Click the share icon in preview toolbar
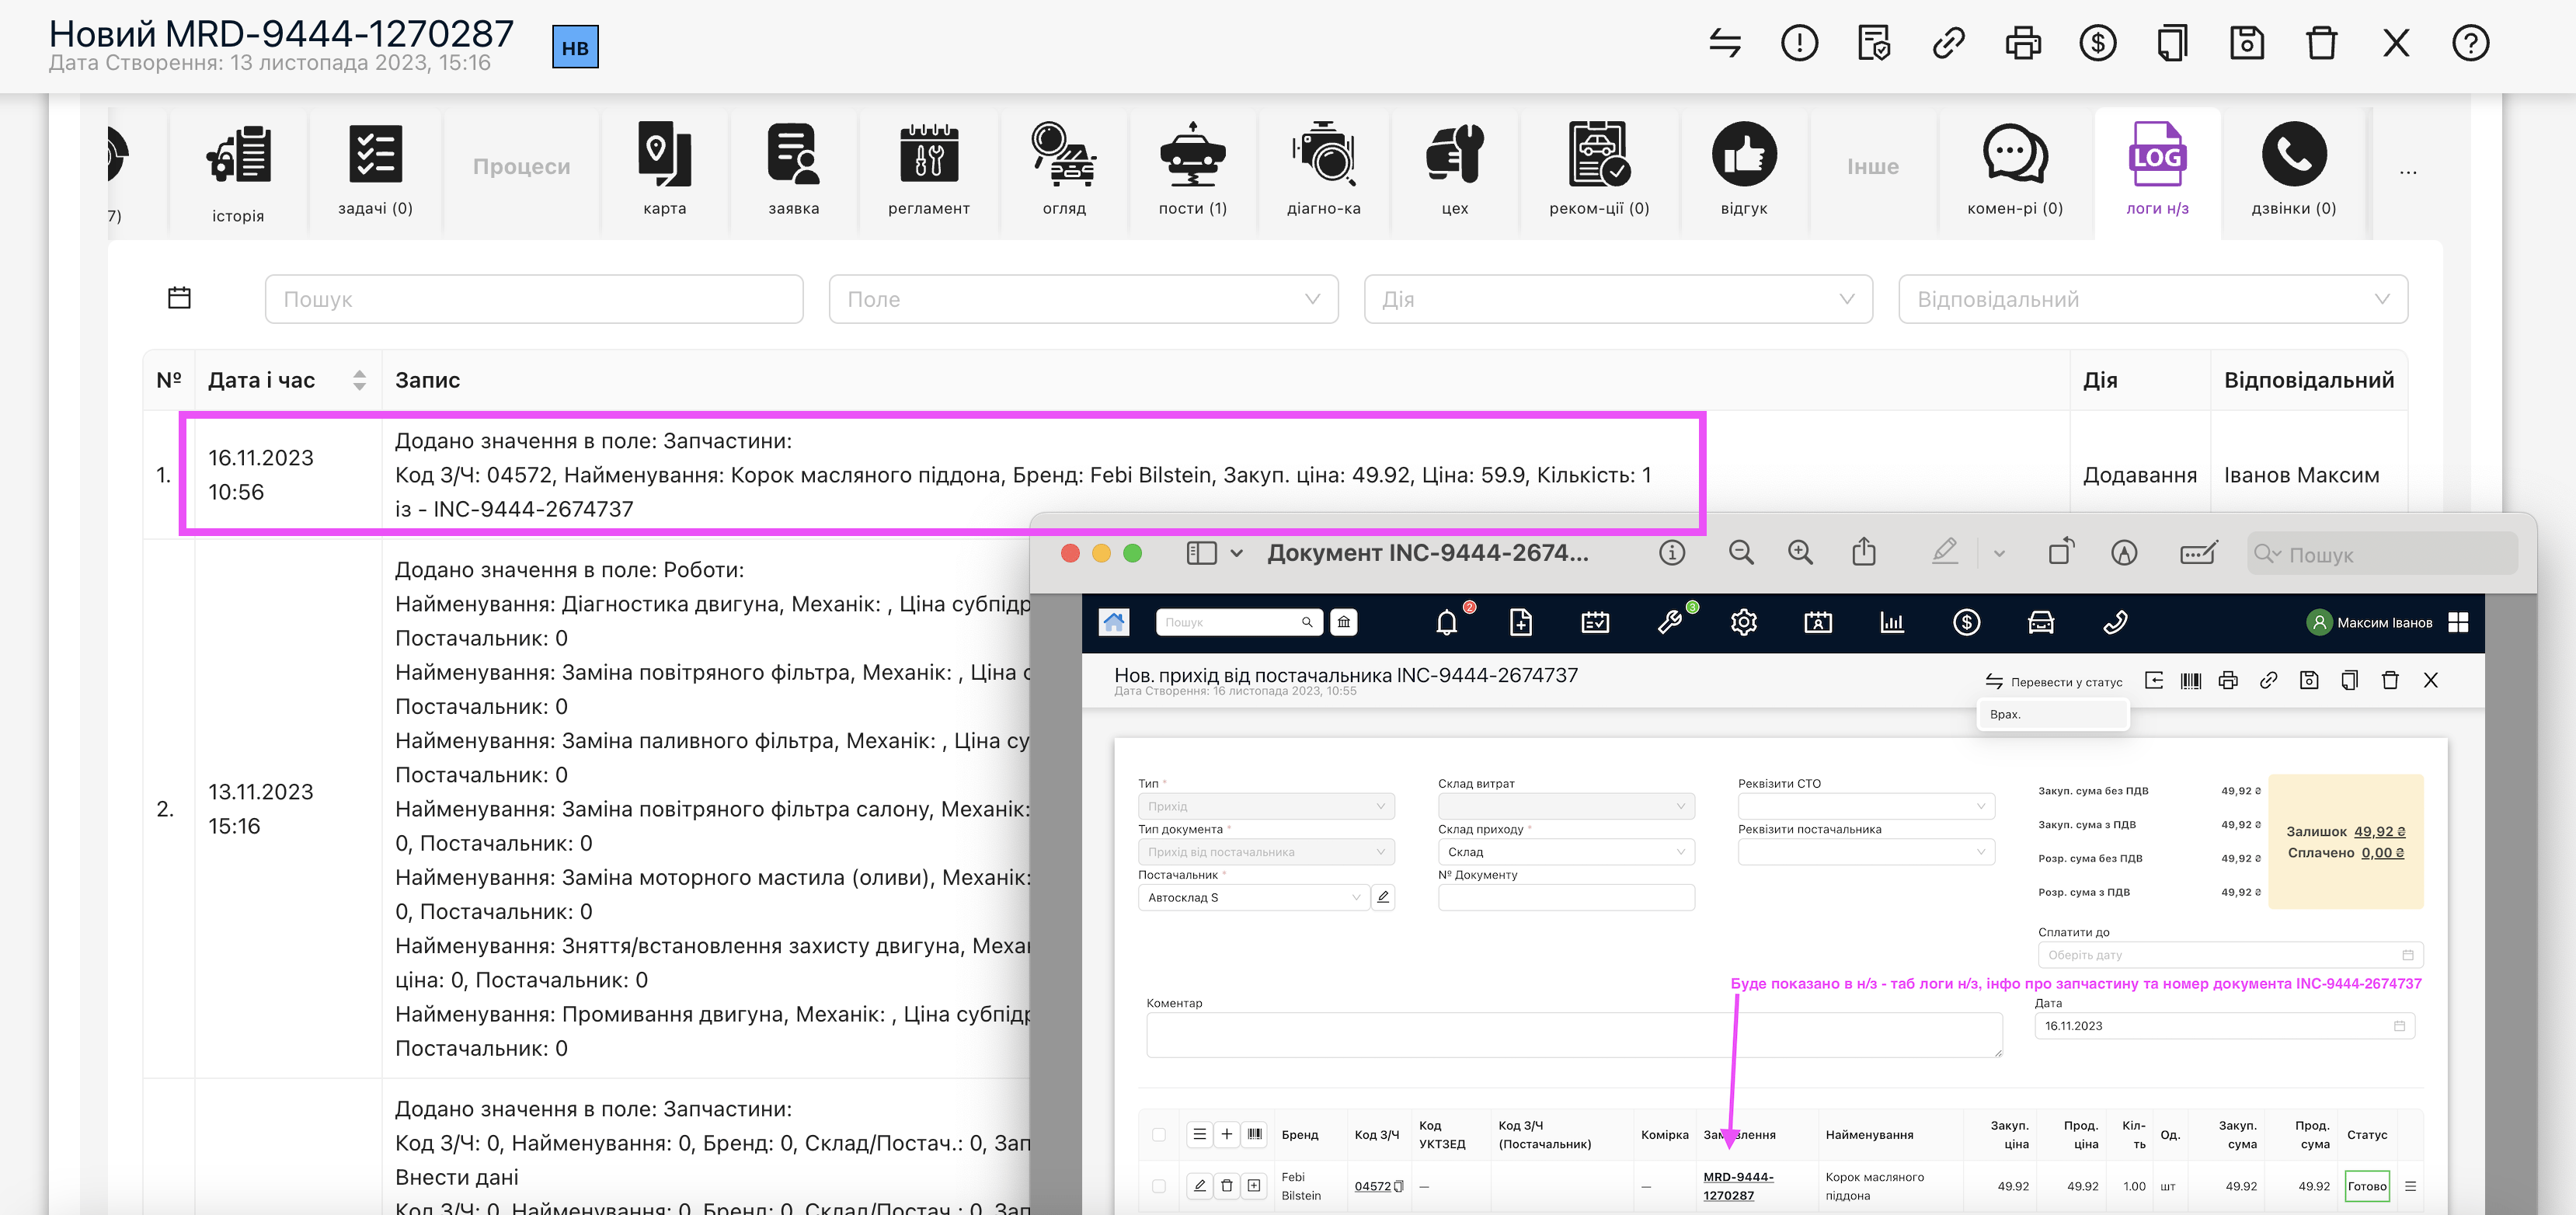The width and height of the screenshot is (2576, 1215). click(1863, 553)
